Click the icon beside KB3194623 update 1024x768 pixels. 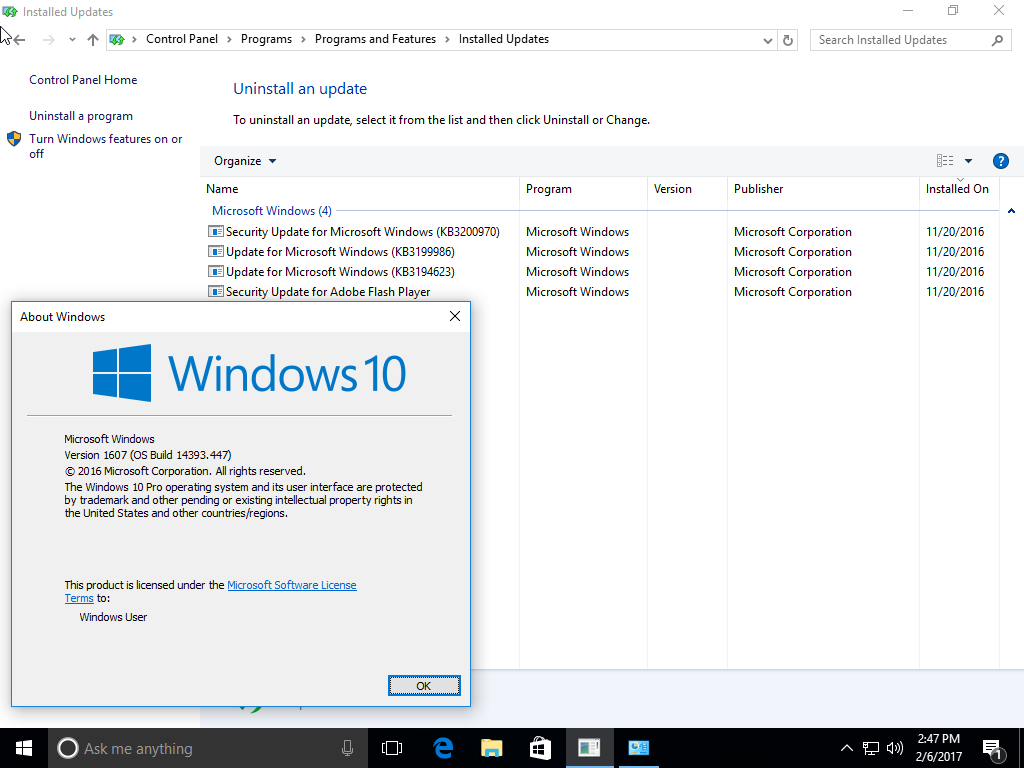tap(216, 271)
